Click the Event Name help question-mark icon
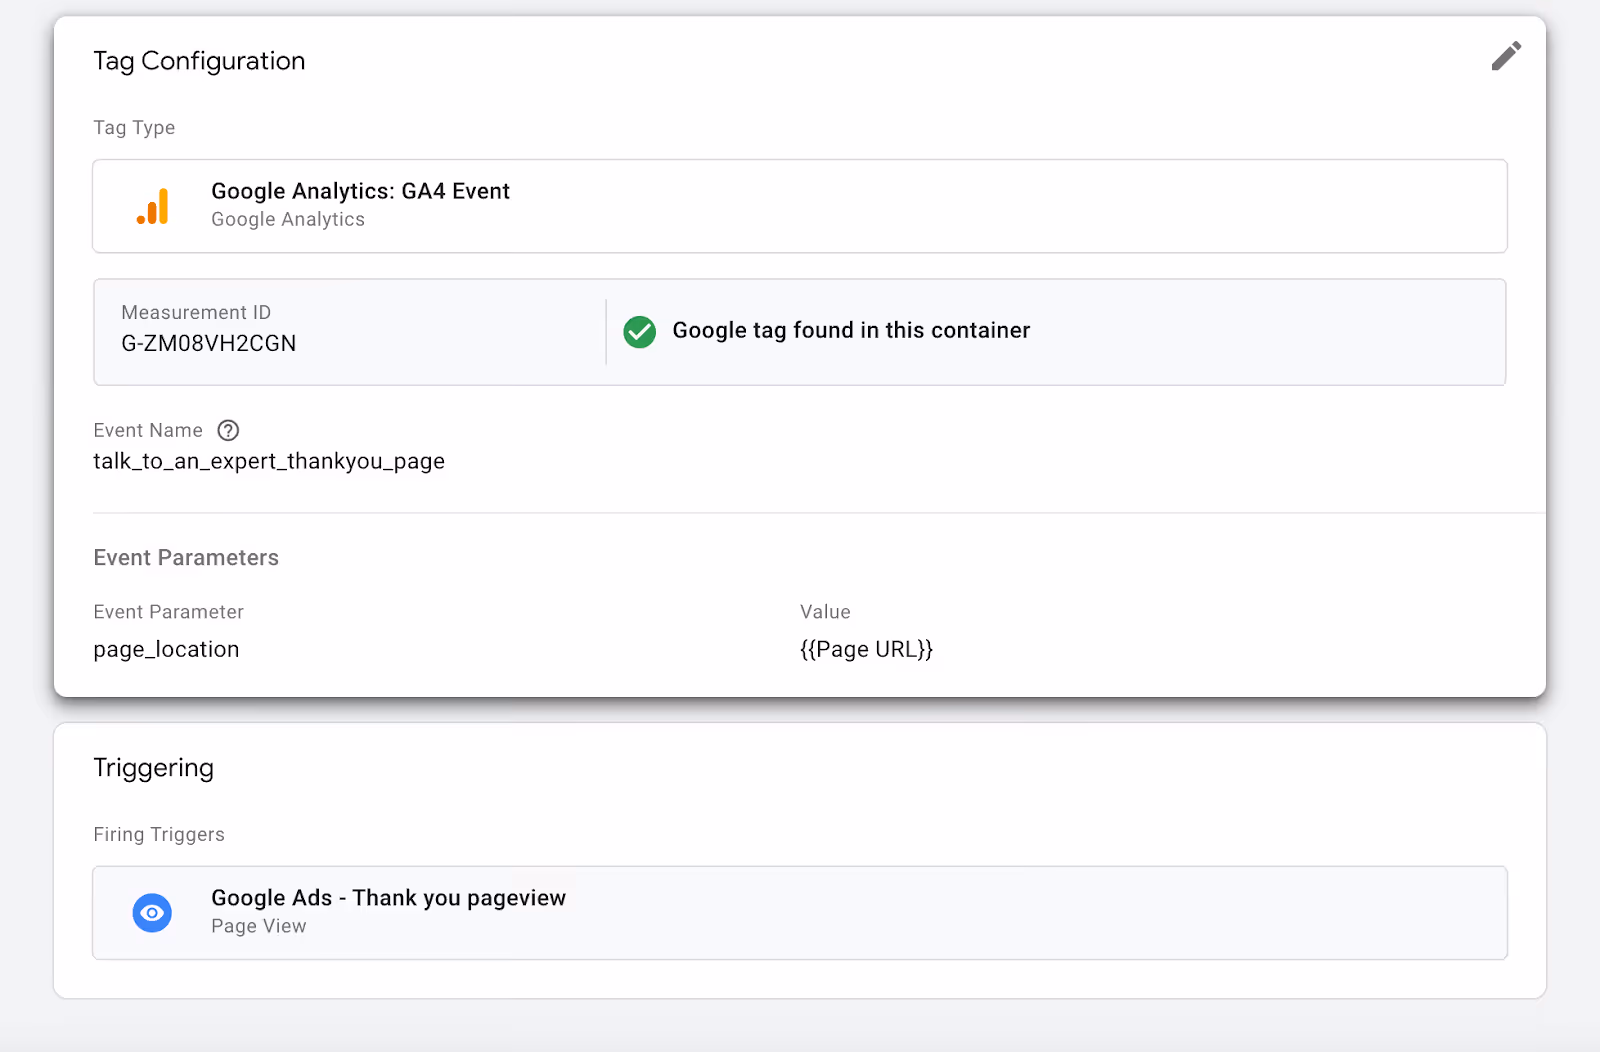Screen dimensions: 1600x1052 (x=228, y=431)
